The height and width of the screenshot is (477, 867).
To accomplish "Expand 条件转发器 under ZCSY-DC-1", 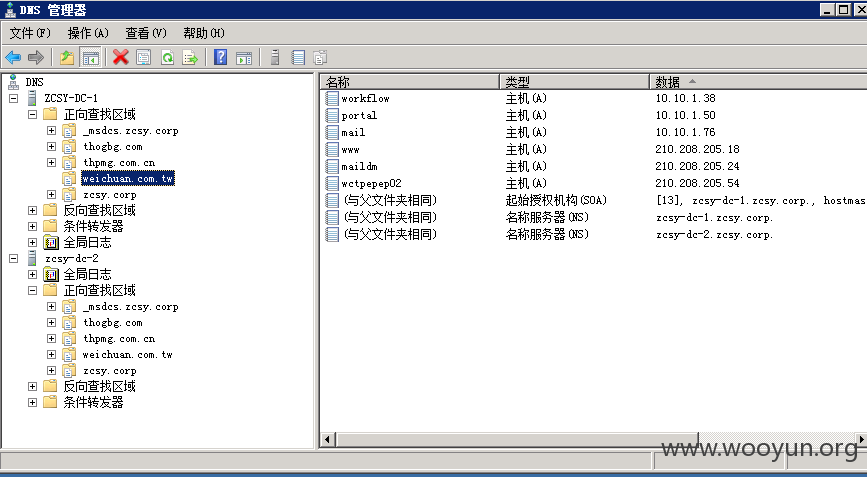I will pyautogui.click(x=33, y=227).
